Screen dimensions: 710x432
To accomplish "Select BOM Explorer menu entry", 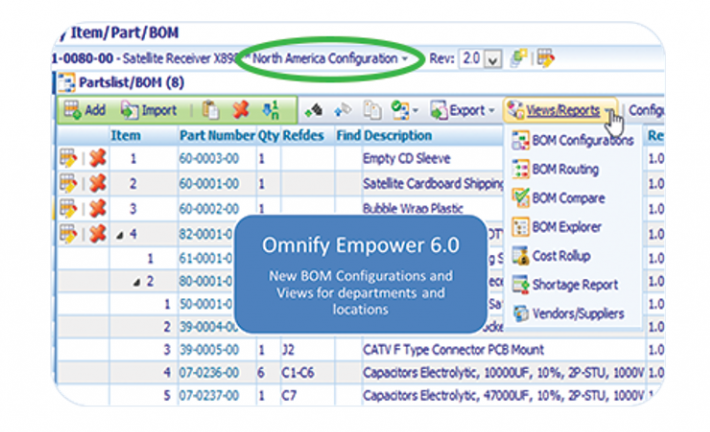I will click(557, 227).
